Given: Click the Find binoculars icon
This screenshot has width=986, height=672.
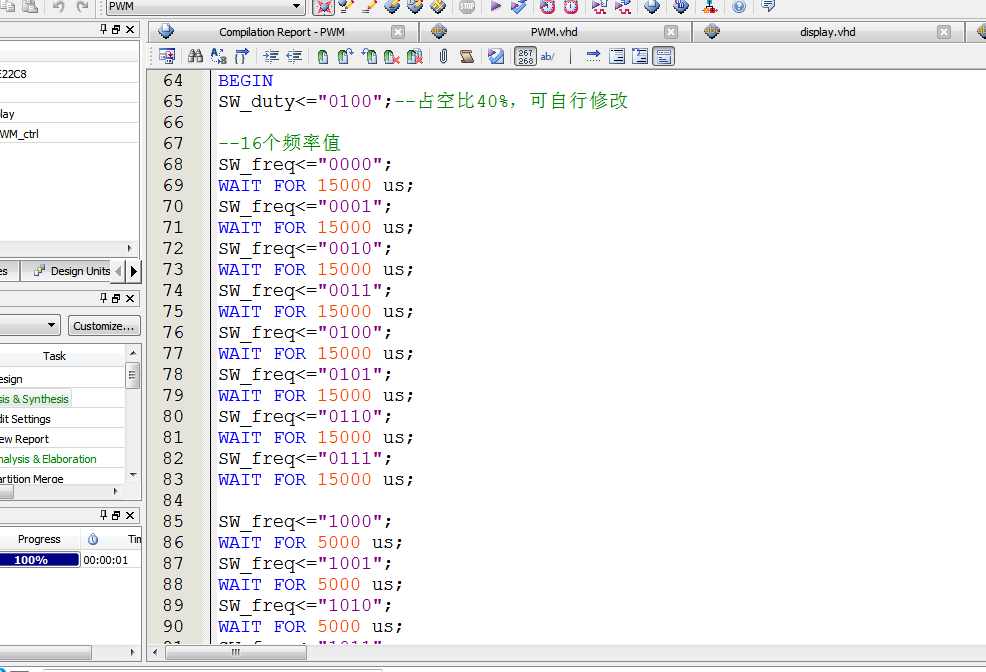Looking at the screenshot, I should click(196, 57).
